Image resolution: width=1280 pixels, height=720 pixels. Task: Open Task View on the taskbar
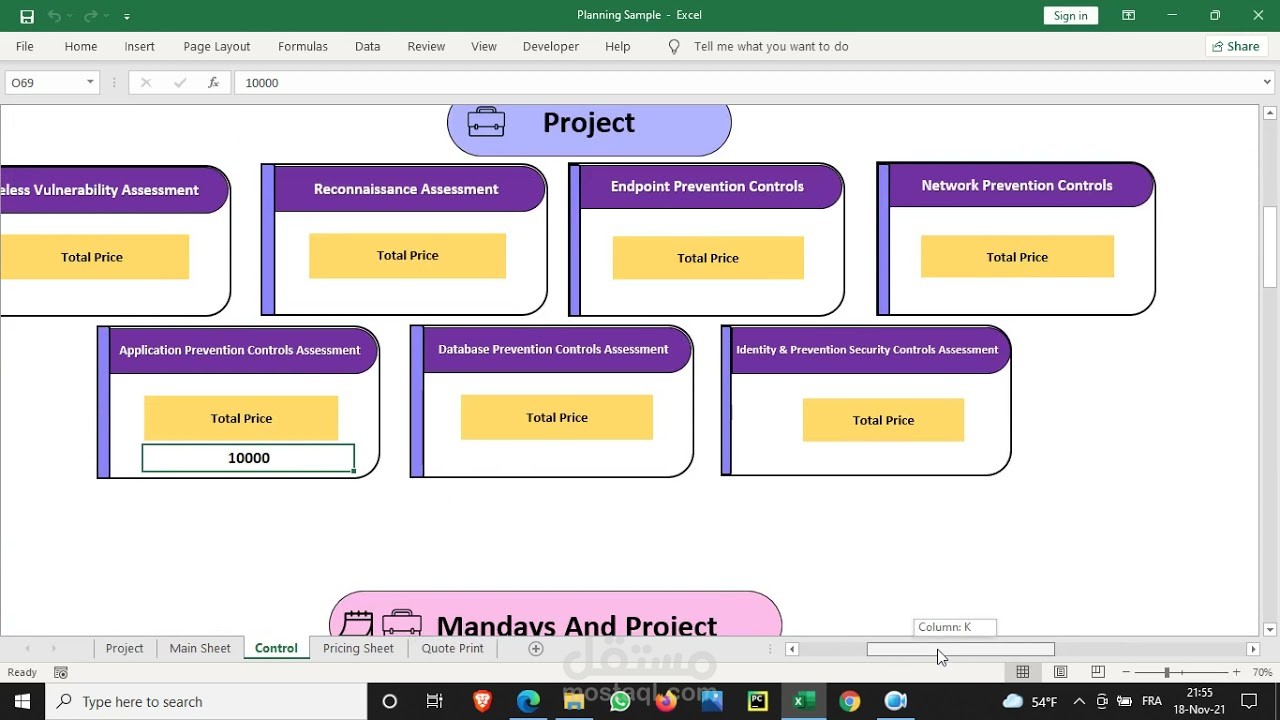tap(434, 701)
